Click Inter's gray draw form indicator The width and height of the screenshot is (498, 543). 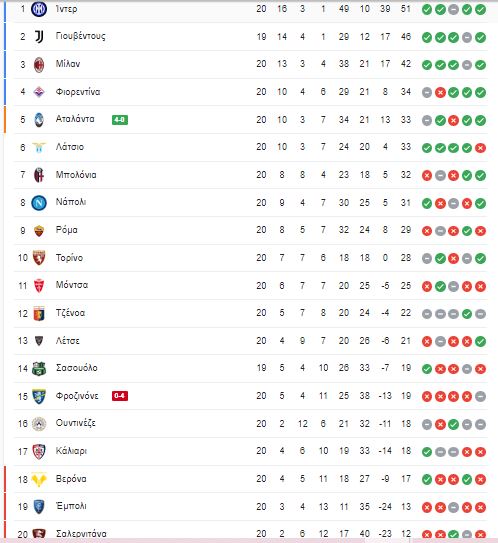pos(453,10)
